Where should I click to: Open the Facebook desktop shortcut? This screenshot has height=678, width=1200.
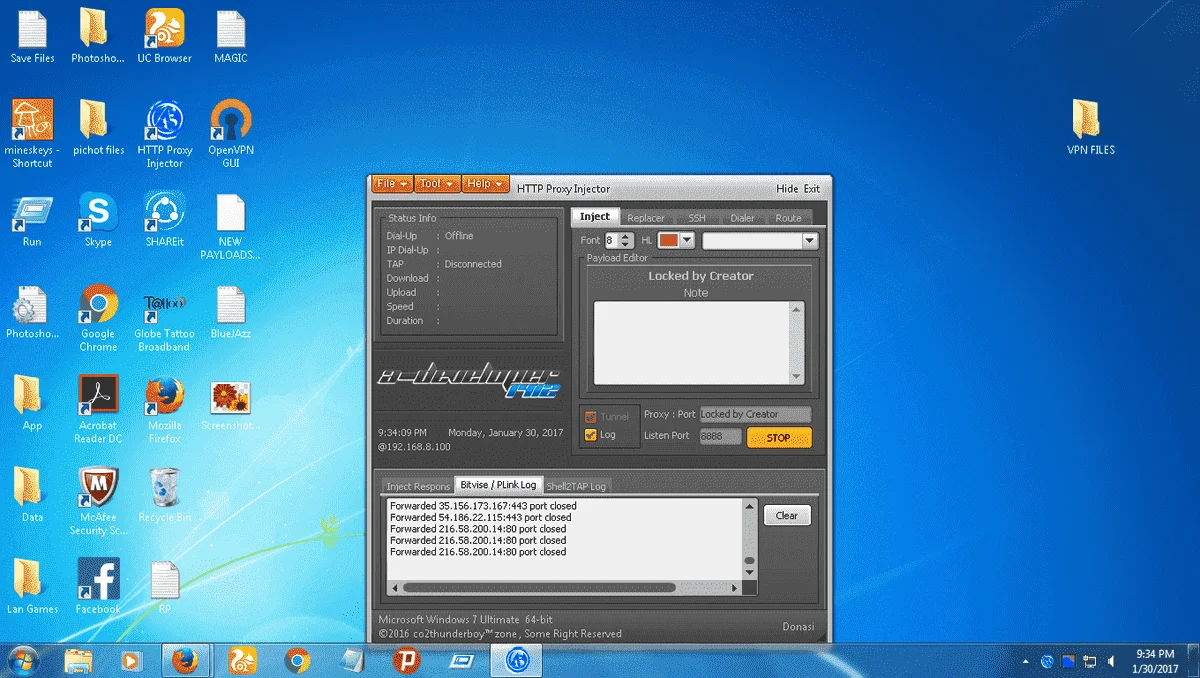[98, 585]
